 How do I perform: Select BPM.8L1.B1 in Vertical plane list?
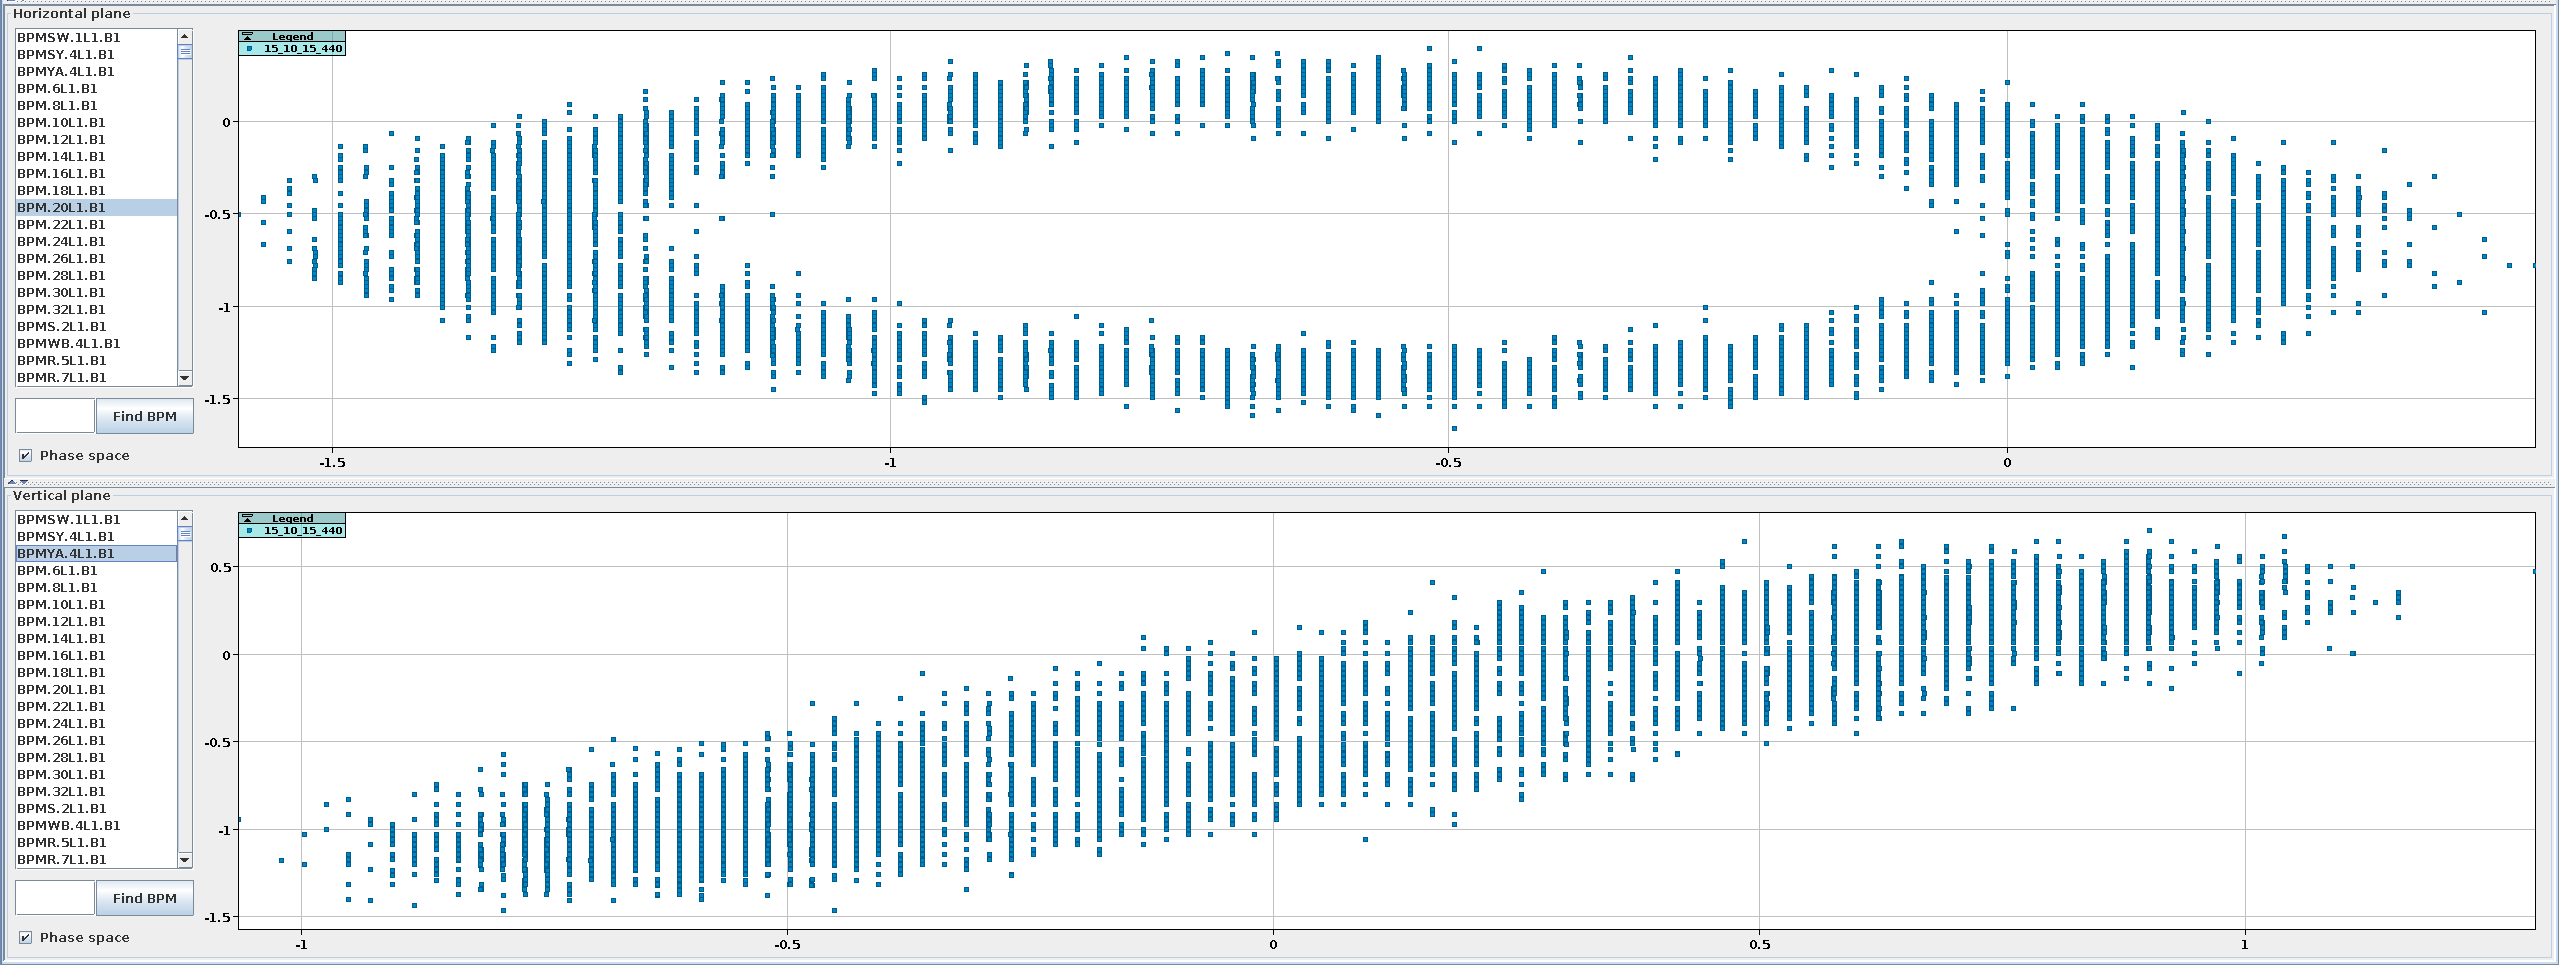96,587
